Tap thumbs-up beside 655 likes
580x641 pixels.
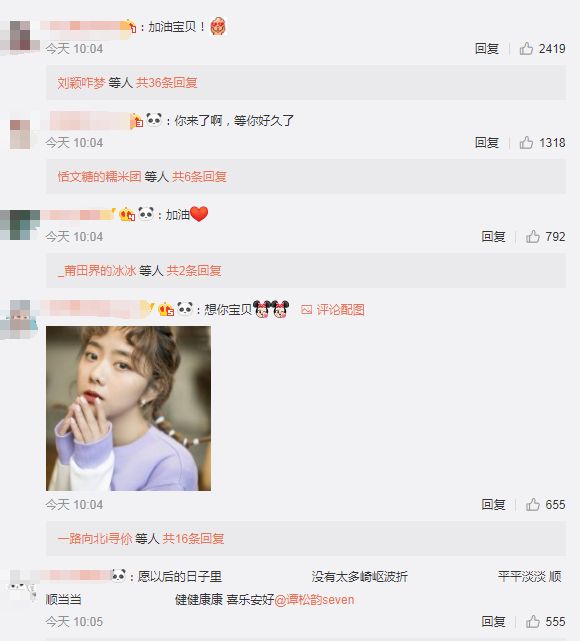pyautogui.click(x=533, y=504)
